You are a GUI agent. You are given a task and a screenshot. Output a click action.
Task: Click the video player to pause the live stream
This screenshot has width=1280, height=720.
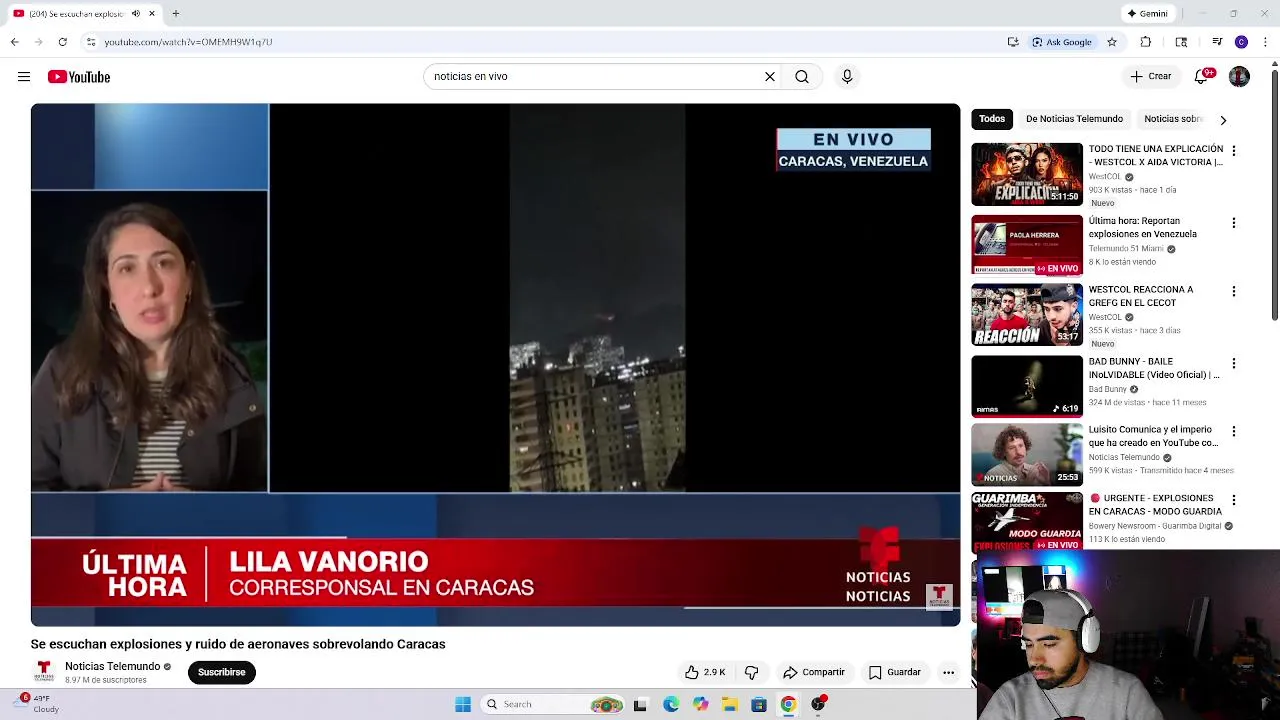[495, 365]
